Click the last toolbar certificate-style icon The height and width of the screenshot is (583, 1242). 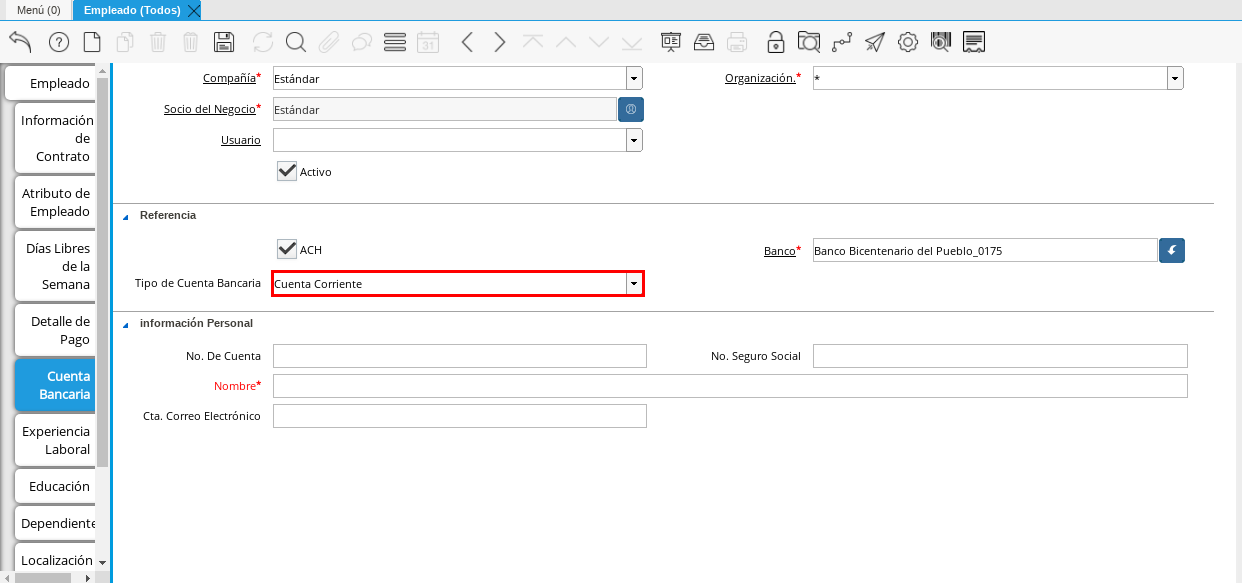coord(974,42)
